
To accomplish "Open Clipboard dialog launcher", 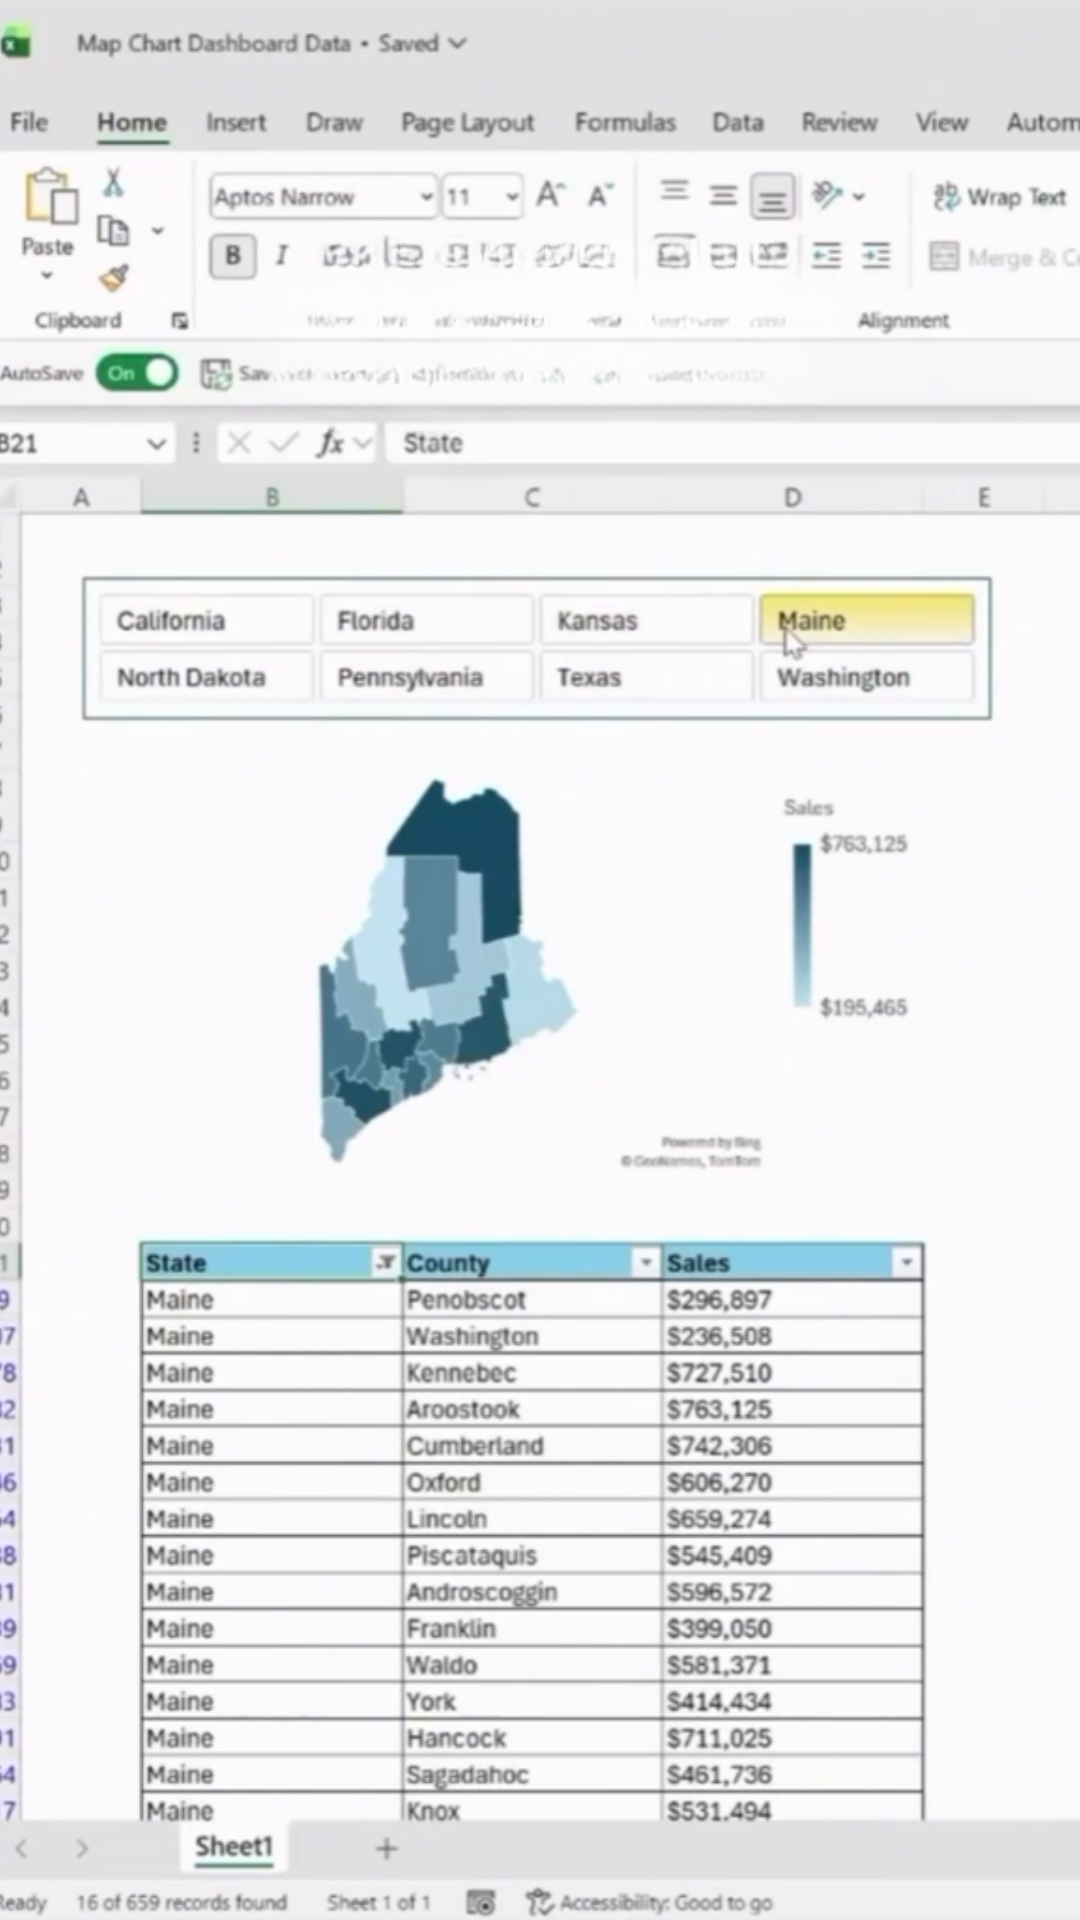I will pyautogui.click(x=179, y=321).
